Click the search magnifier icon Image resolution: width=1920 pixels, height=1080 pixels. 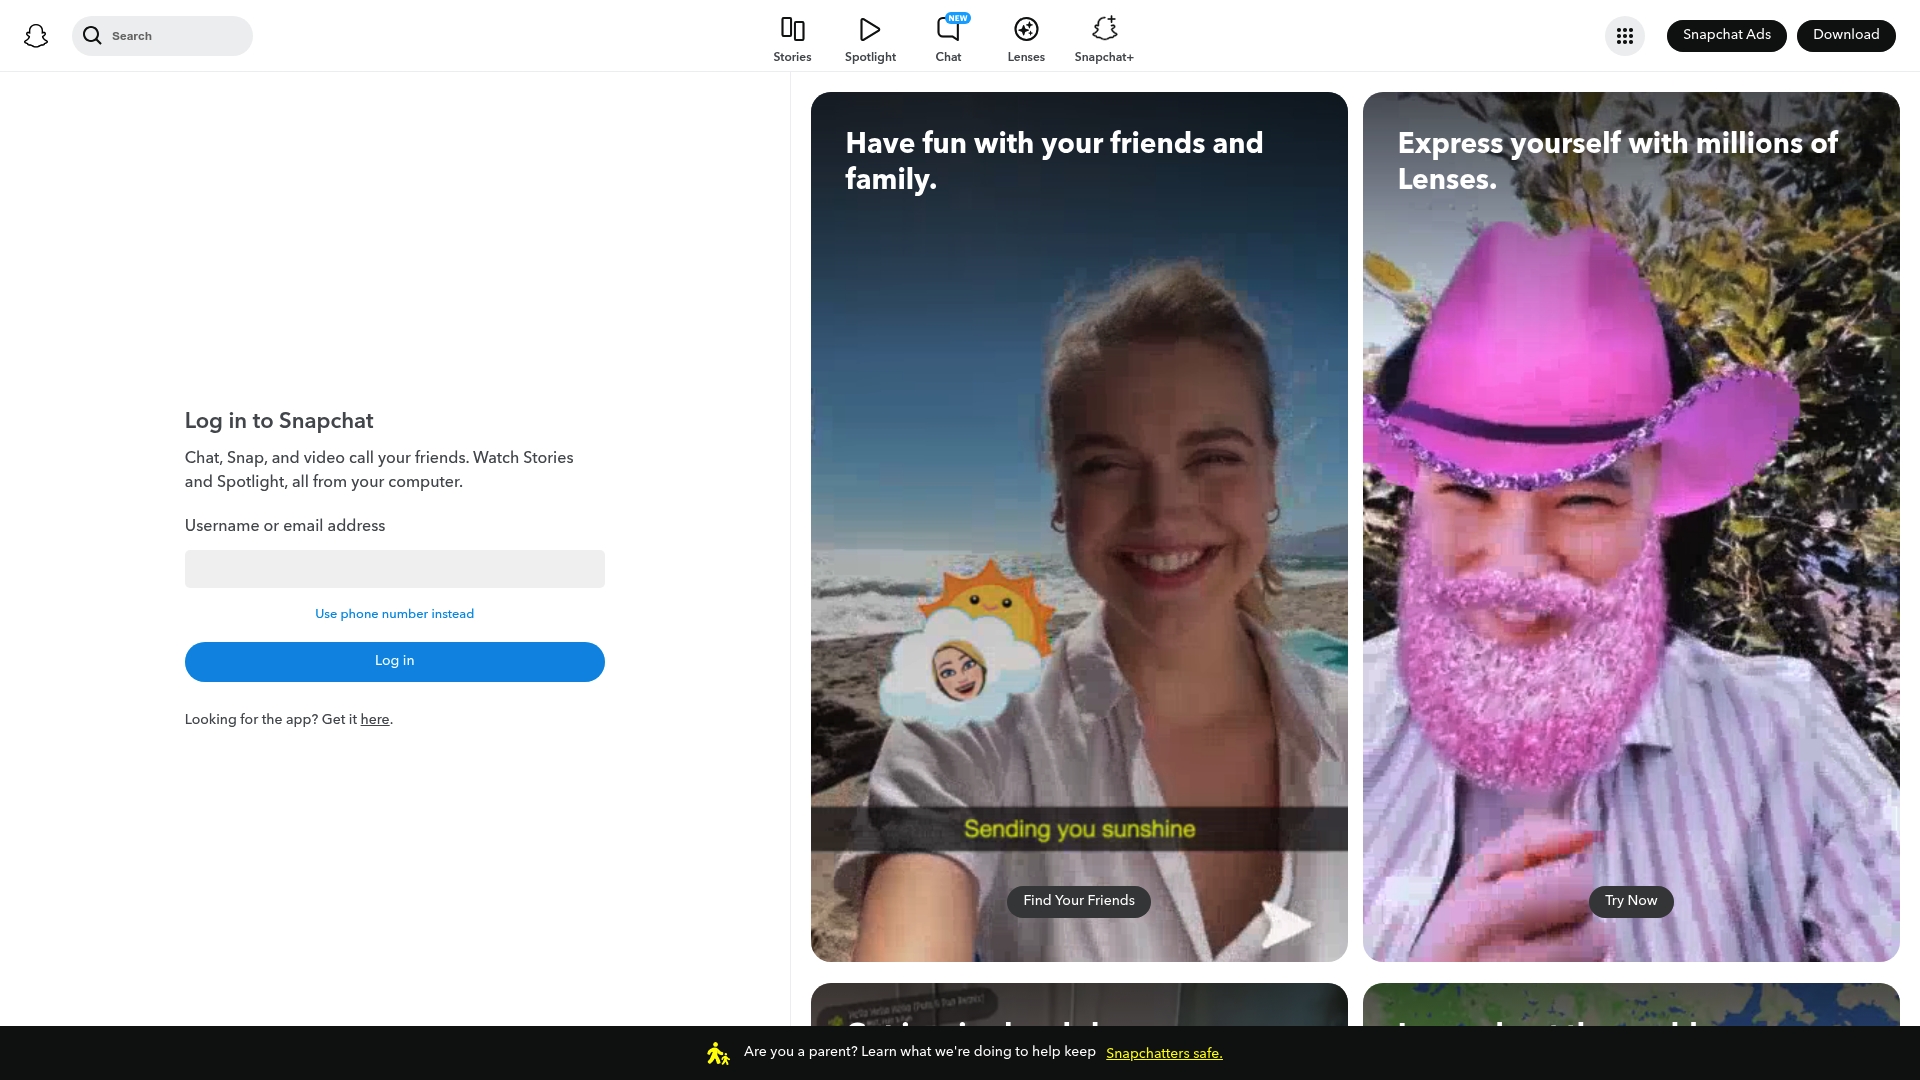(x=93, y=35)
